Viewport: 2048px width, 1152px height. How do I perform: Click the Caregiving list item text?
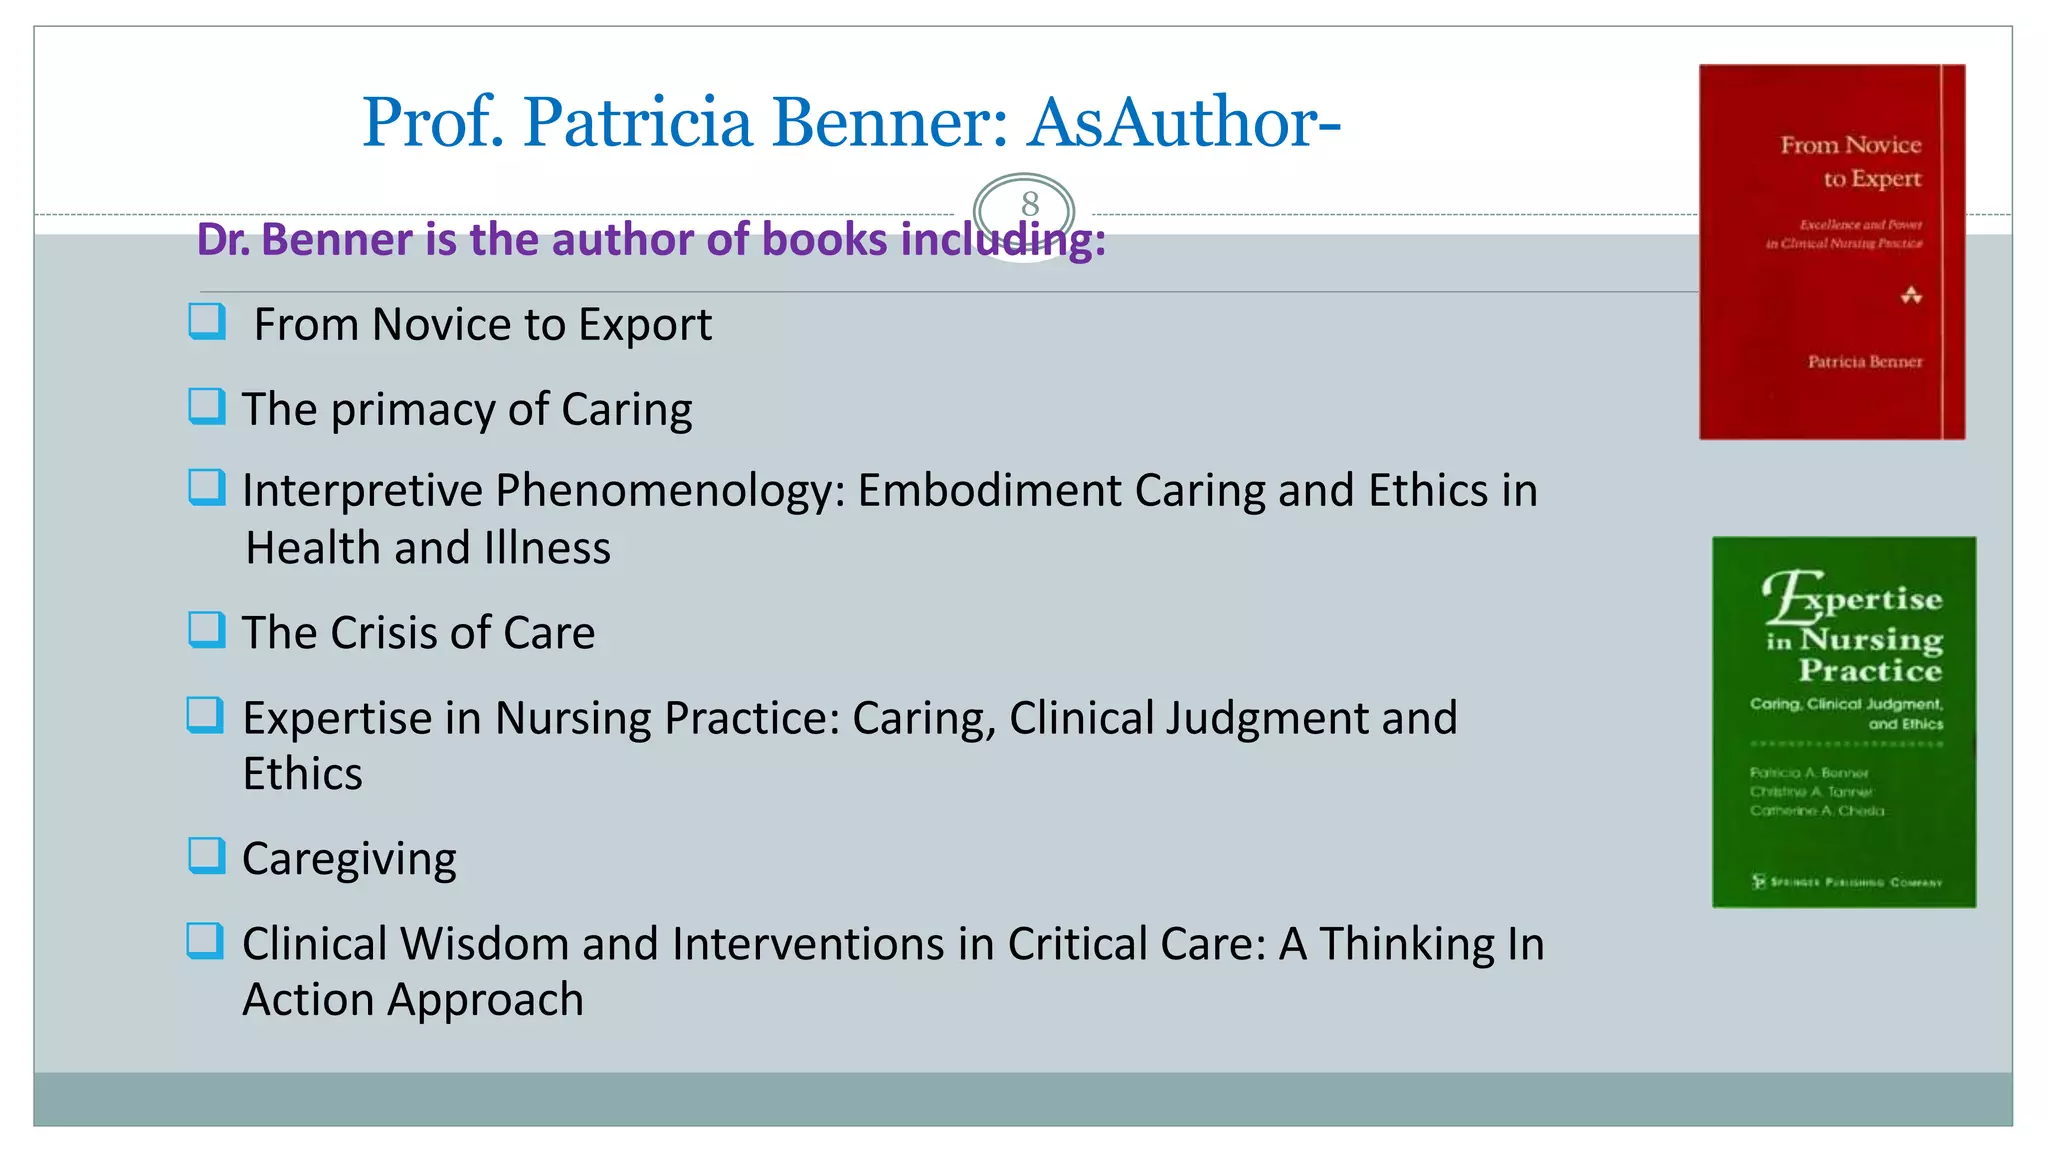pyautogui.click(x=349, y=860)
